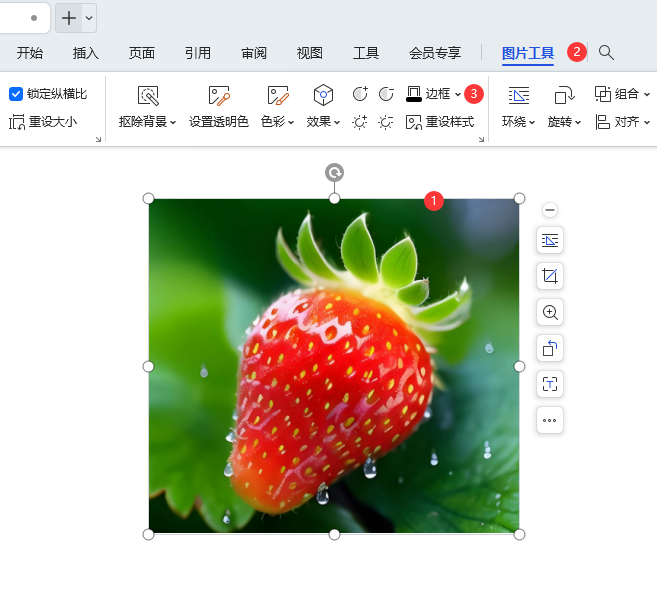
Task: Expand the 对齐 dropdown arrow
Action: [647, 122]
